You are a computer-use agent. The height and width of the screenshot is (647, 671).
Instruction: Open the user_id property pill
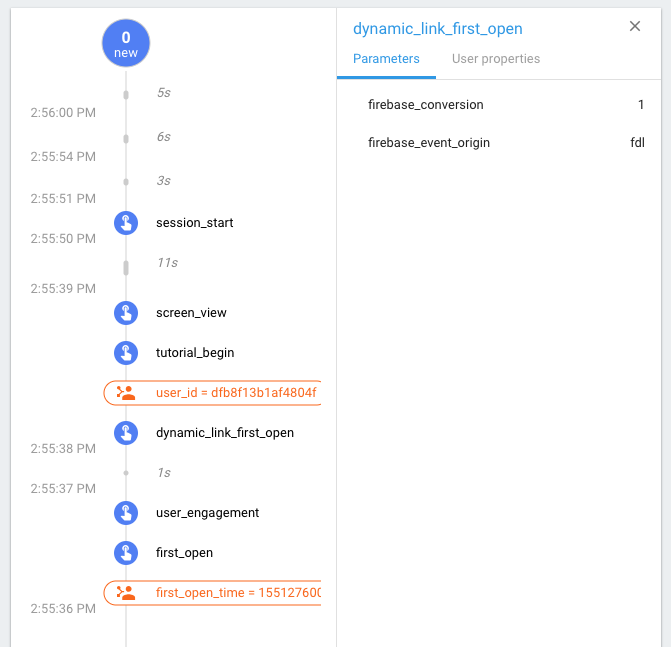click(x=236, y=393)
